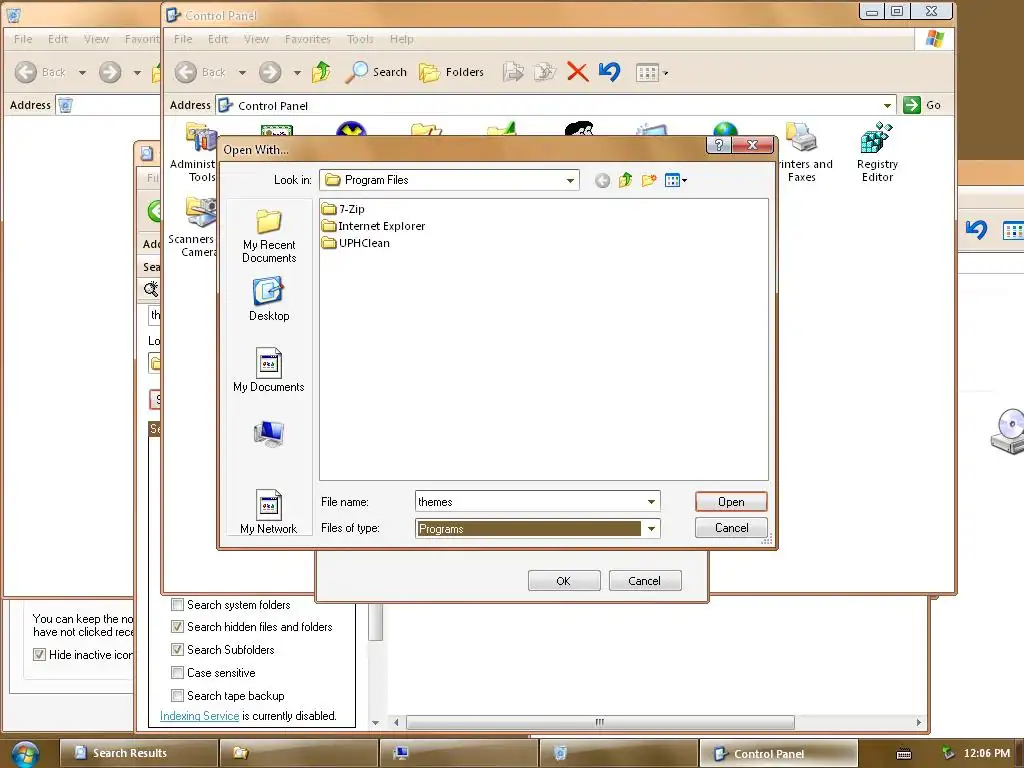Click Move To icon in Control Panel toolbar
Image resolution: width=1024 pixels, height=768 pixels.
click(513, 72)
